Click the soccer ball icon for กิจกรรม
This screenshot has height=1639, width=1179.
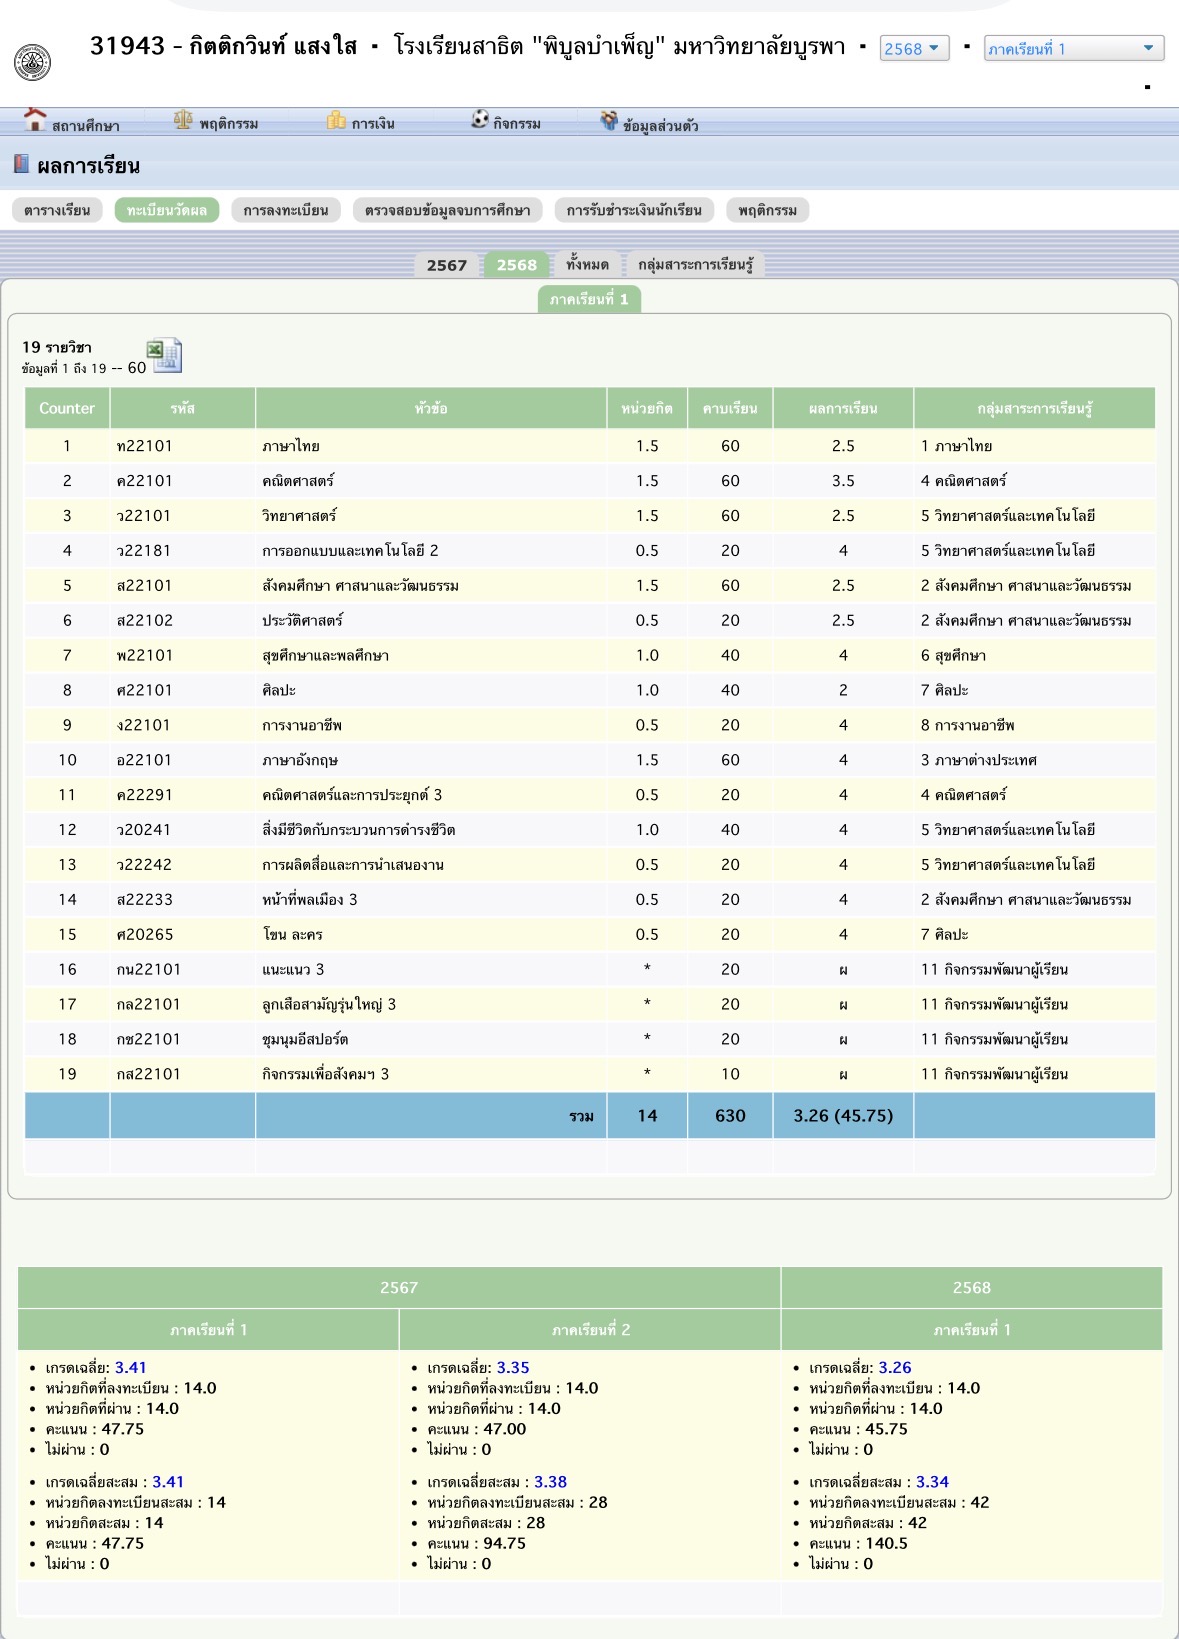[480, 120]
